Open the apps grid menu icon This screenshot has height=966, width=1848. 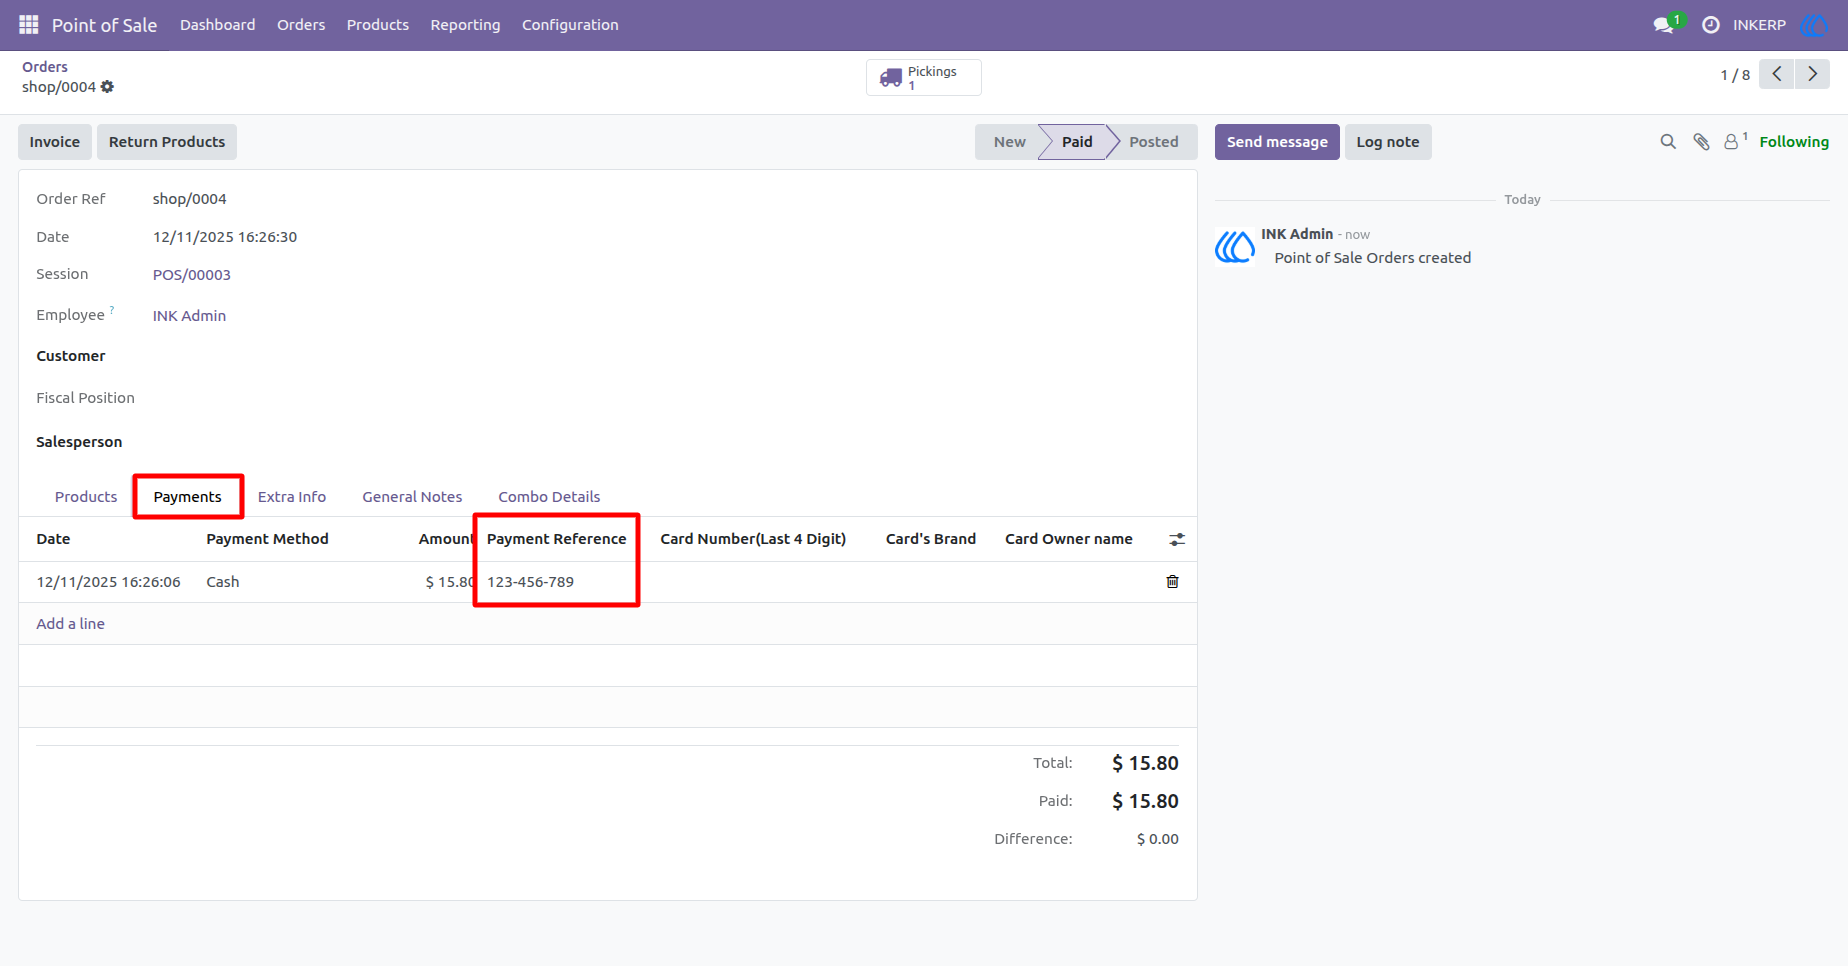point(29,25)
